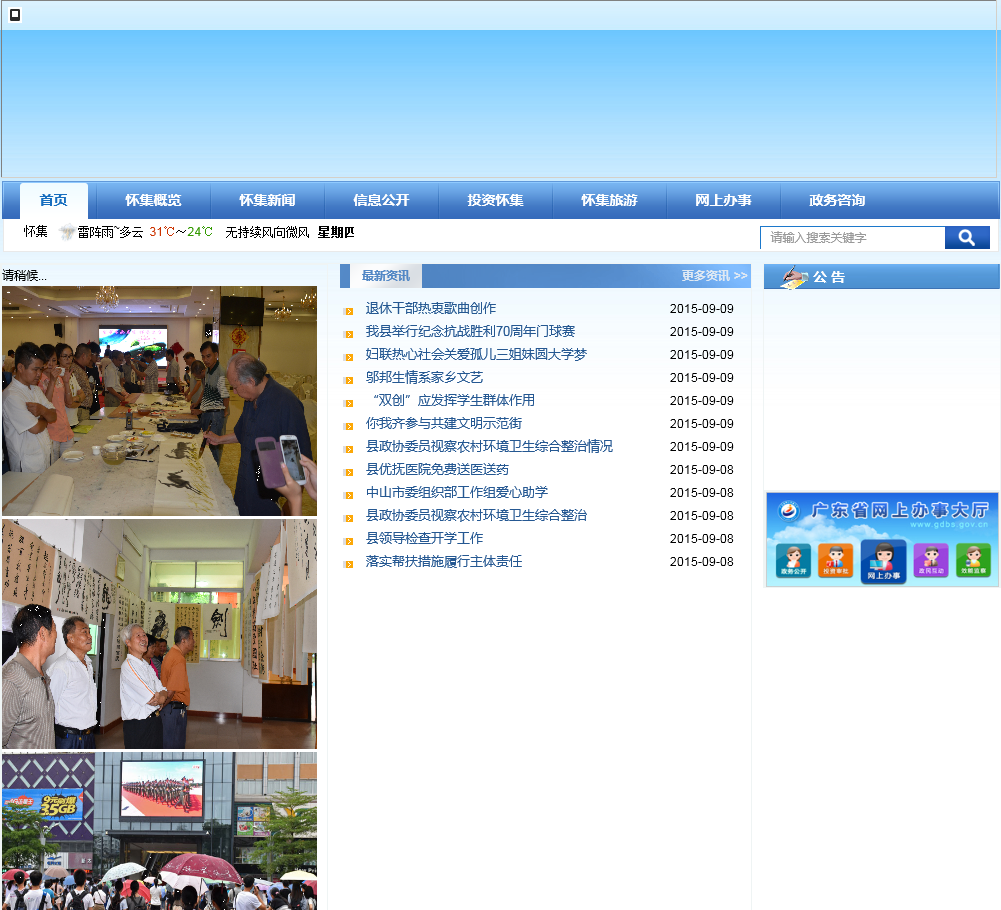Open the 网上办事 navigation menu item
This screenshot has width=1001, height=910.
pos(723,201)
